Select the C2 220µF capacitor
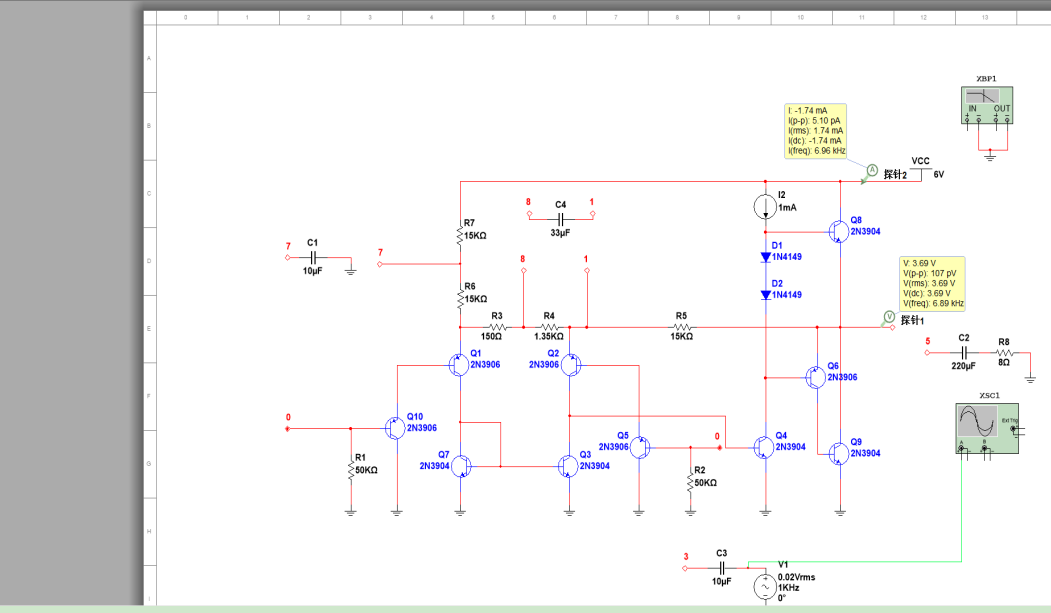 (964, 352)
